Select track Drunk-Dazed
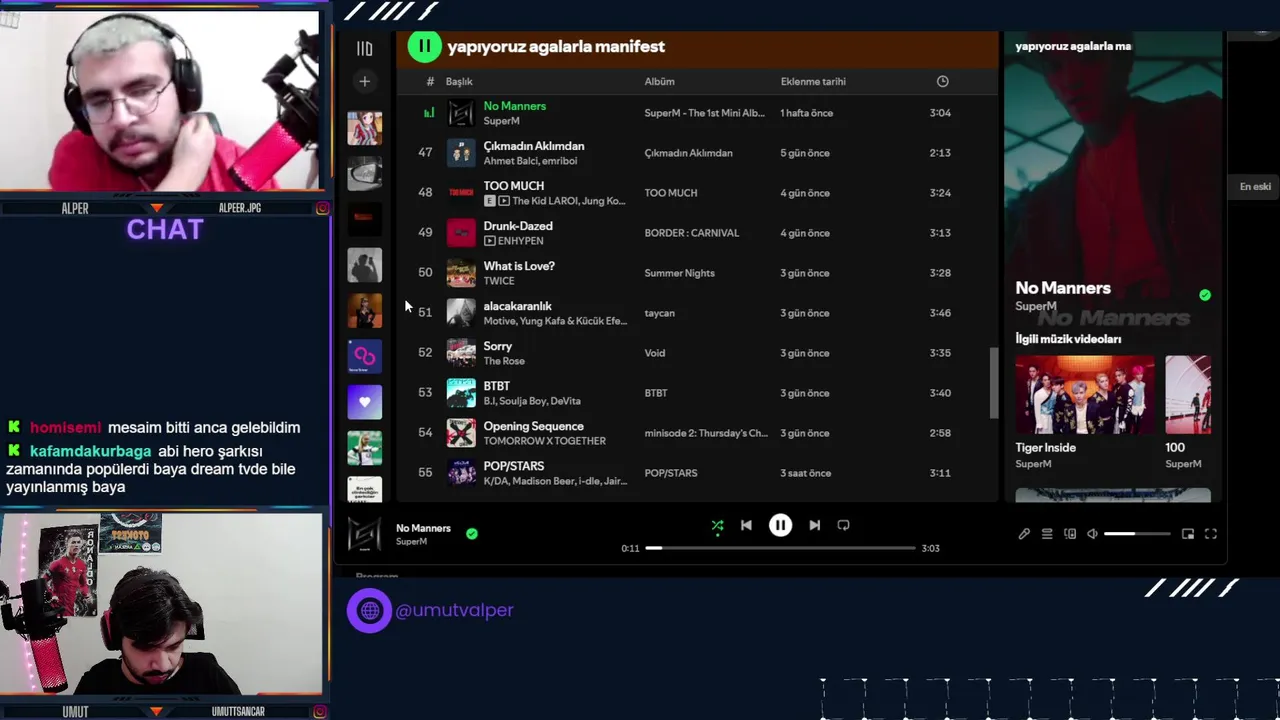1280x720 pixels. pos(518,226)
